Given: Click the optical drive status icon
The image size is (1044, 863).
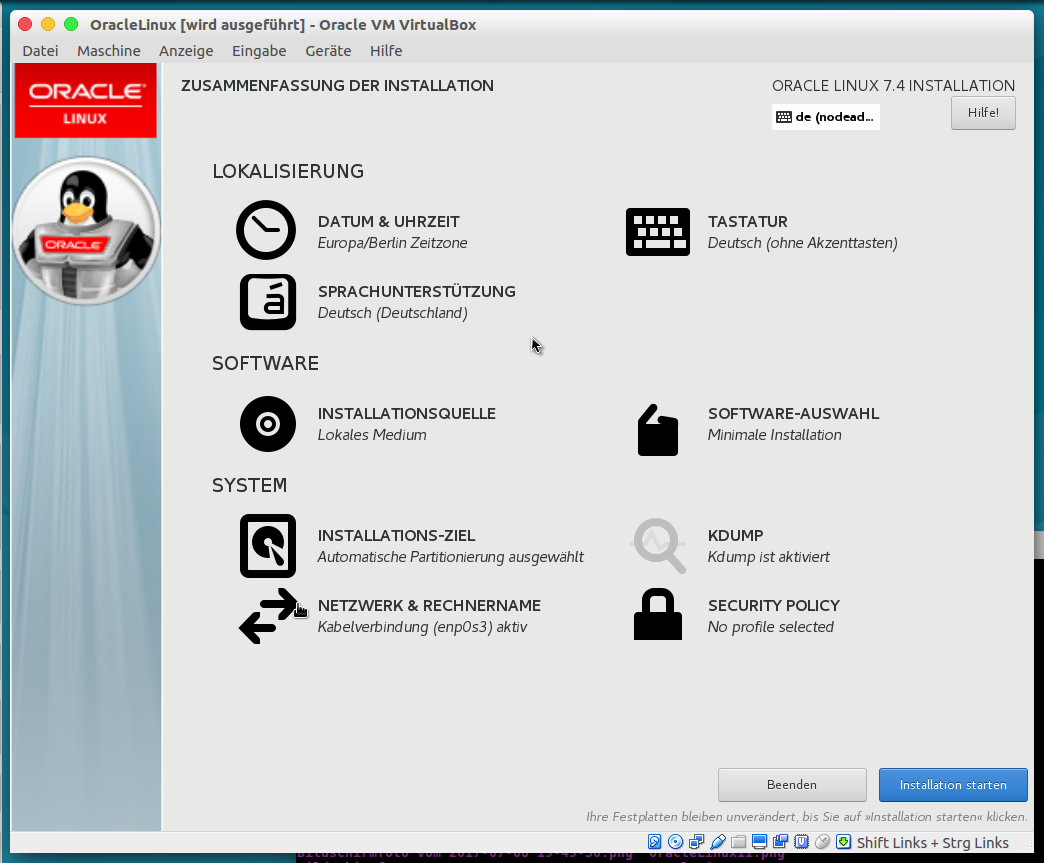Looking at the screenshot, I should (x=676, y=841).
